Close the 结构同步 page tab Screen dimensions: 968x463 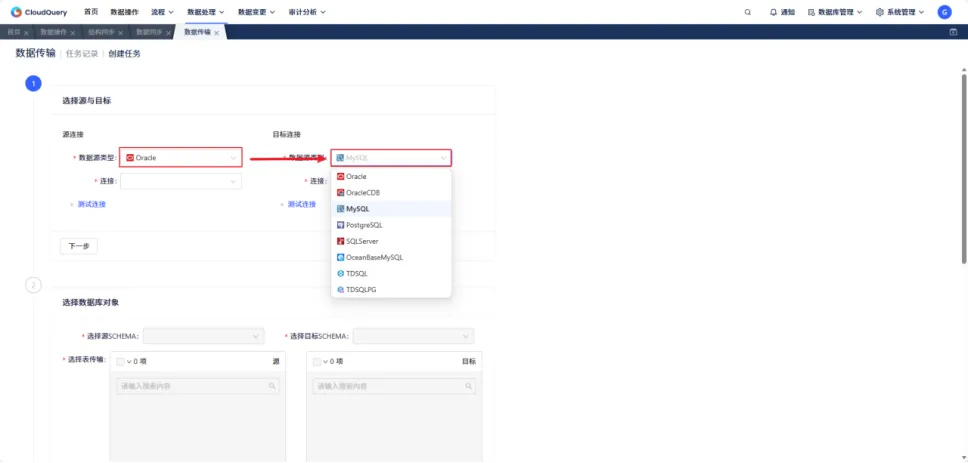click(x=121, y=33)
